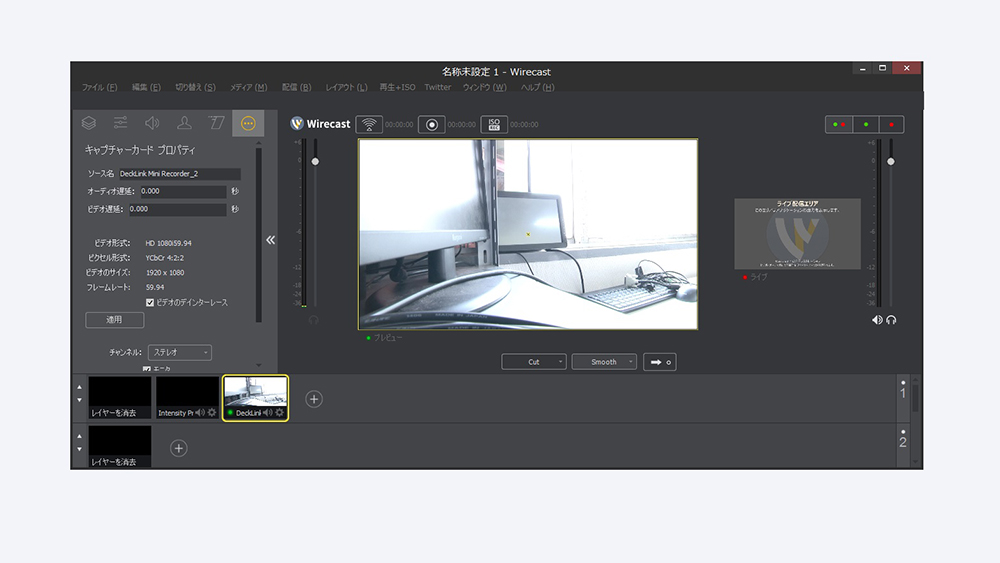Click the ビデオ遅延 input field
1000x563 pixels.
click(x=177, y=209)
